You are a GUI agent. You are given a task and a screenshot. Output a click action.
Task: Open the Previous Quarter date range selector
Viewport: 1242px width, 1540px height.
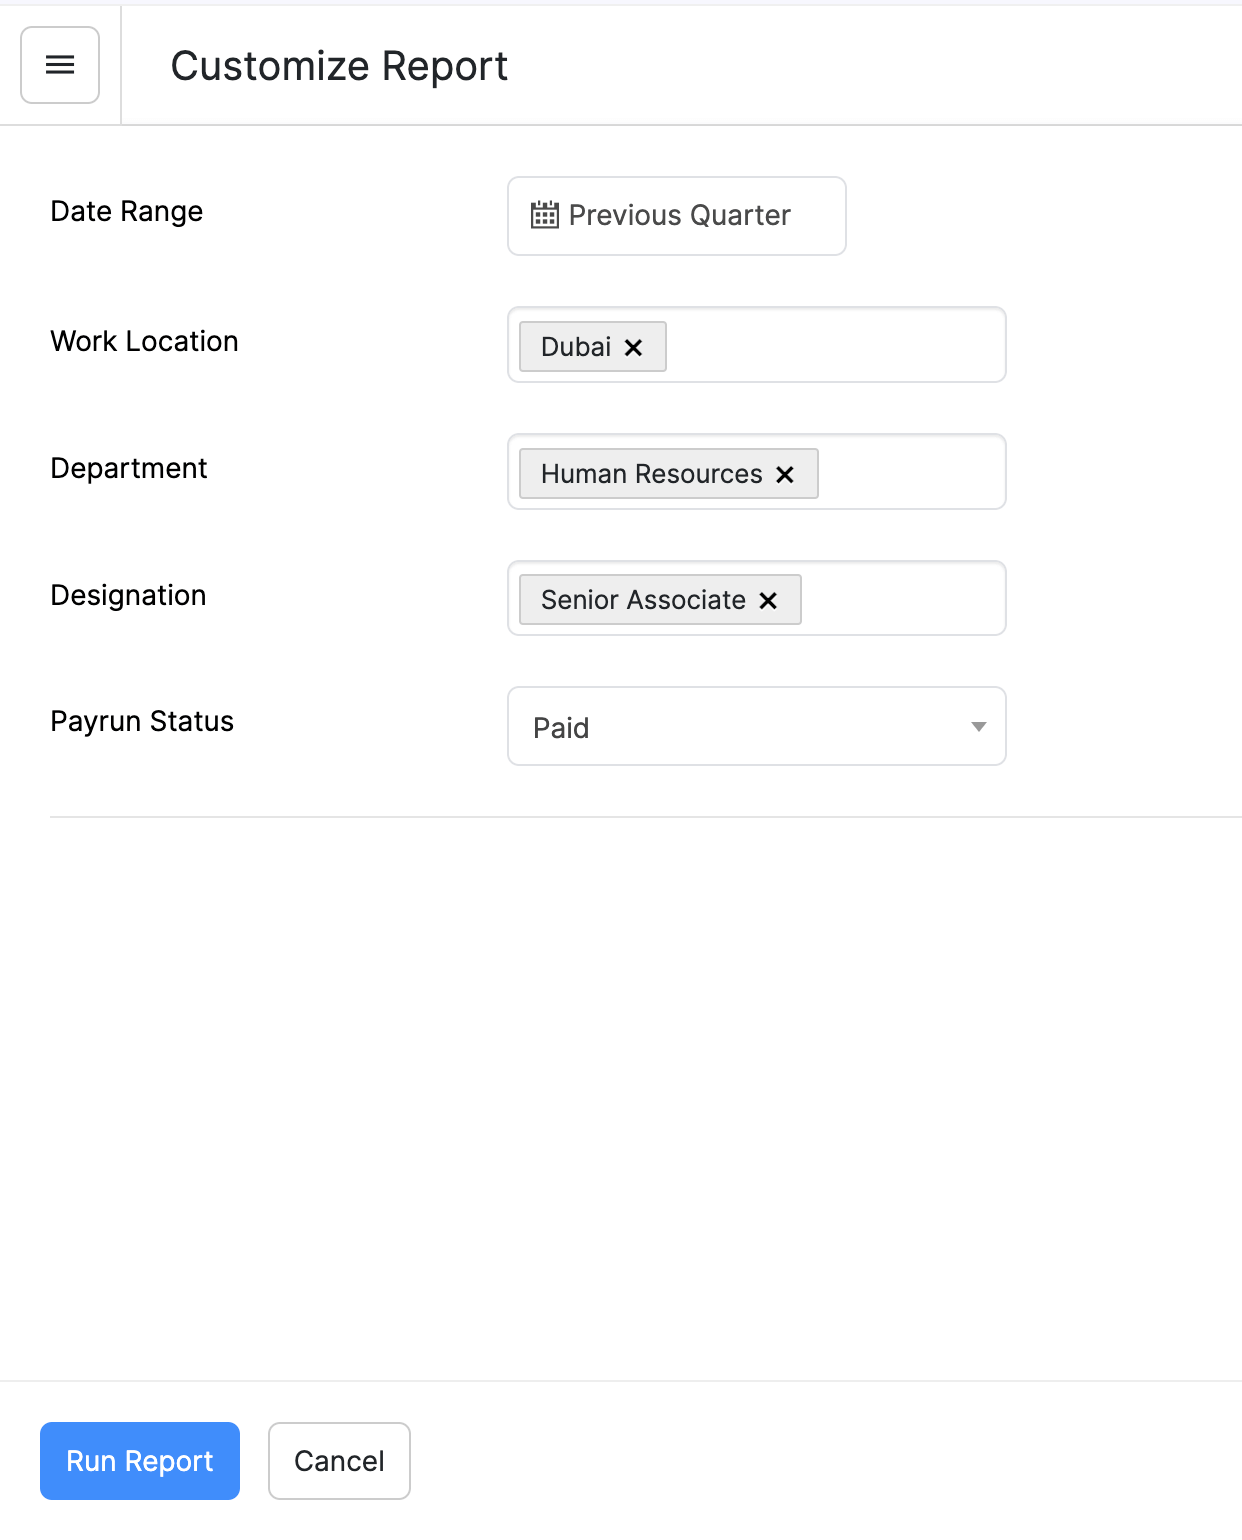tap(678, 216)
